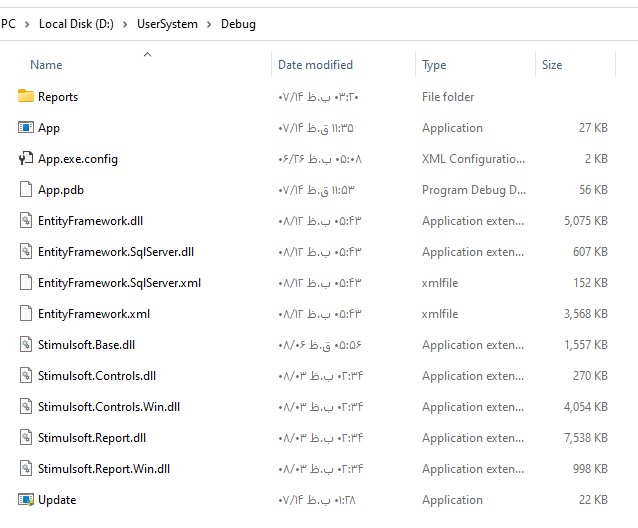Sort by Type column header

coord(434,65)
